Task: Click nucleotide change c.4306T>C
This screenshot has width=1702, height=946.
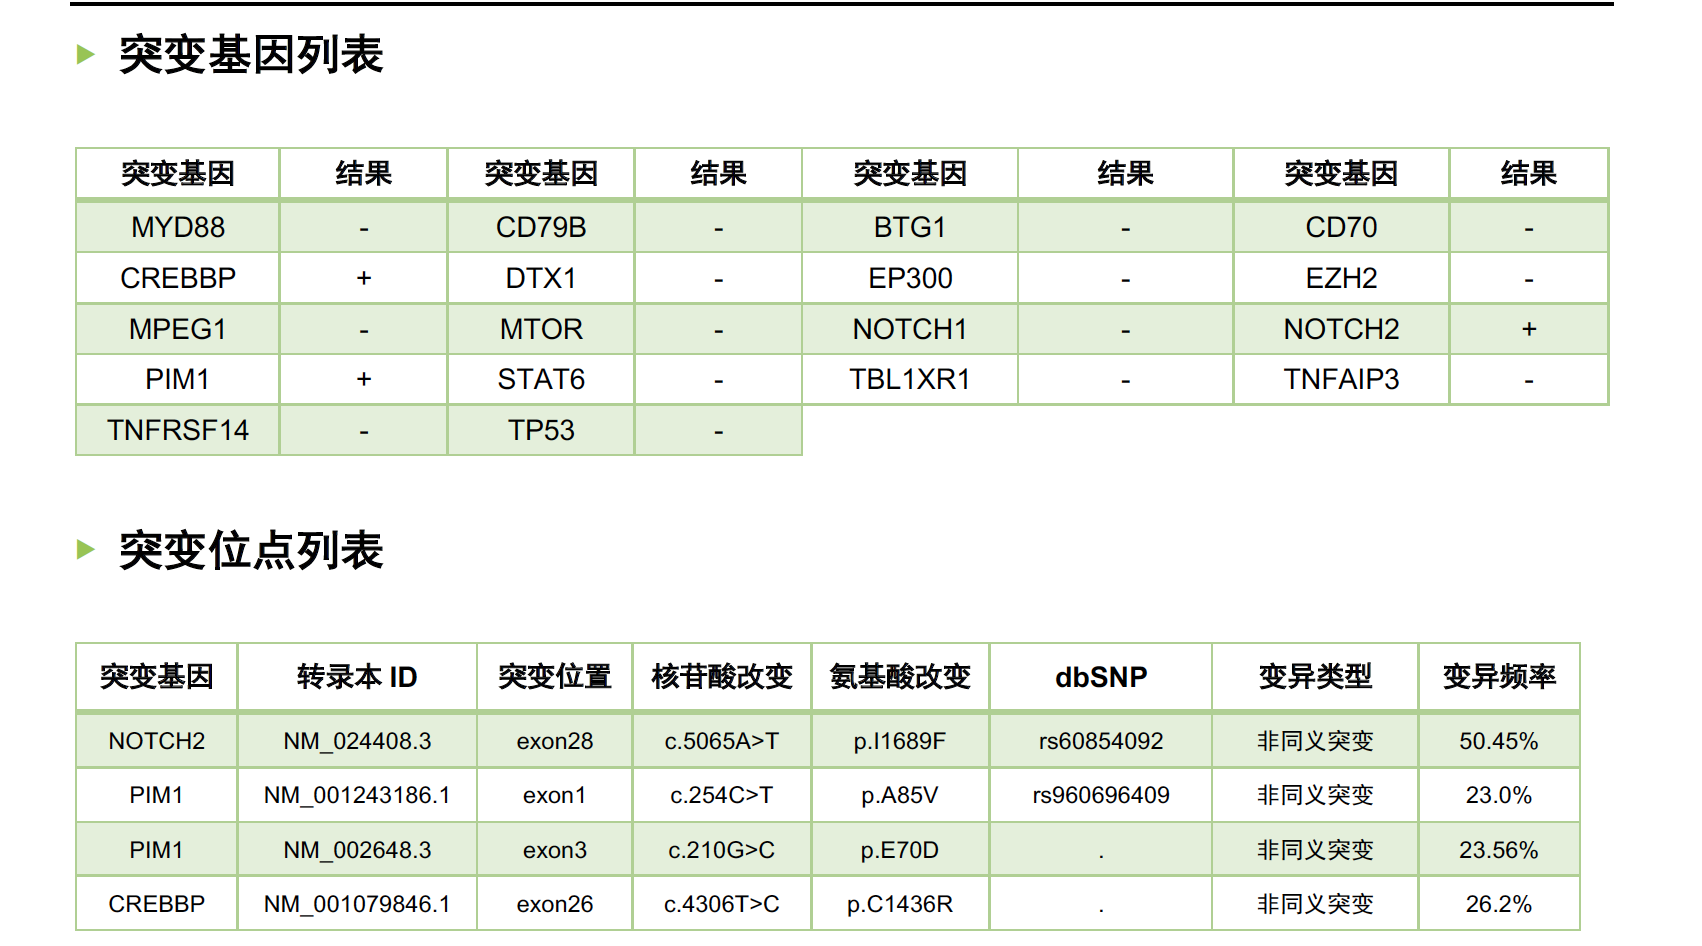Action: click(722, 904)
